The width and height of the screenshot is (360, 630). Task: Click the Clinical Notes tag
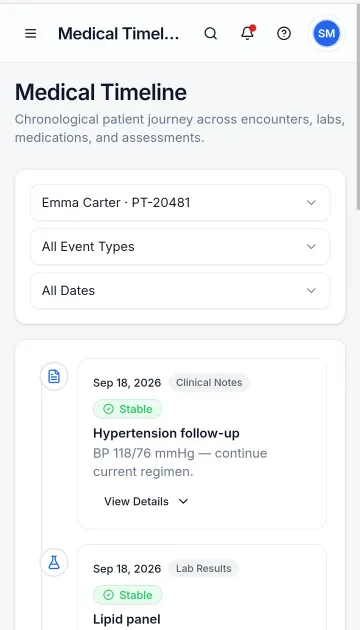[209, 382]
